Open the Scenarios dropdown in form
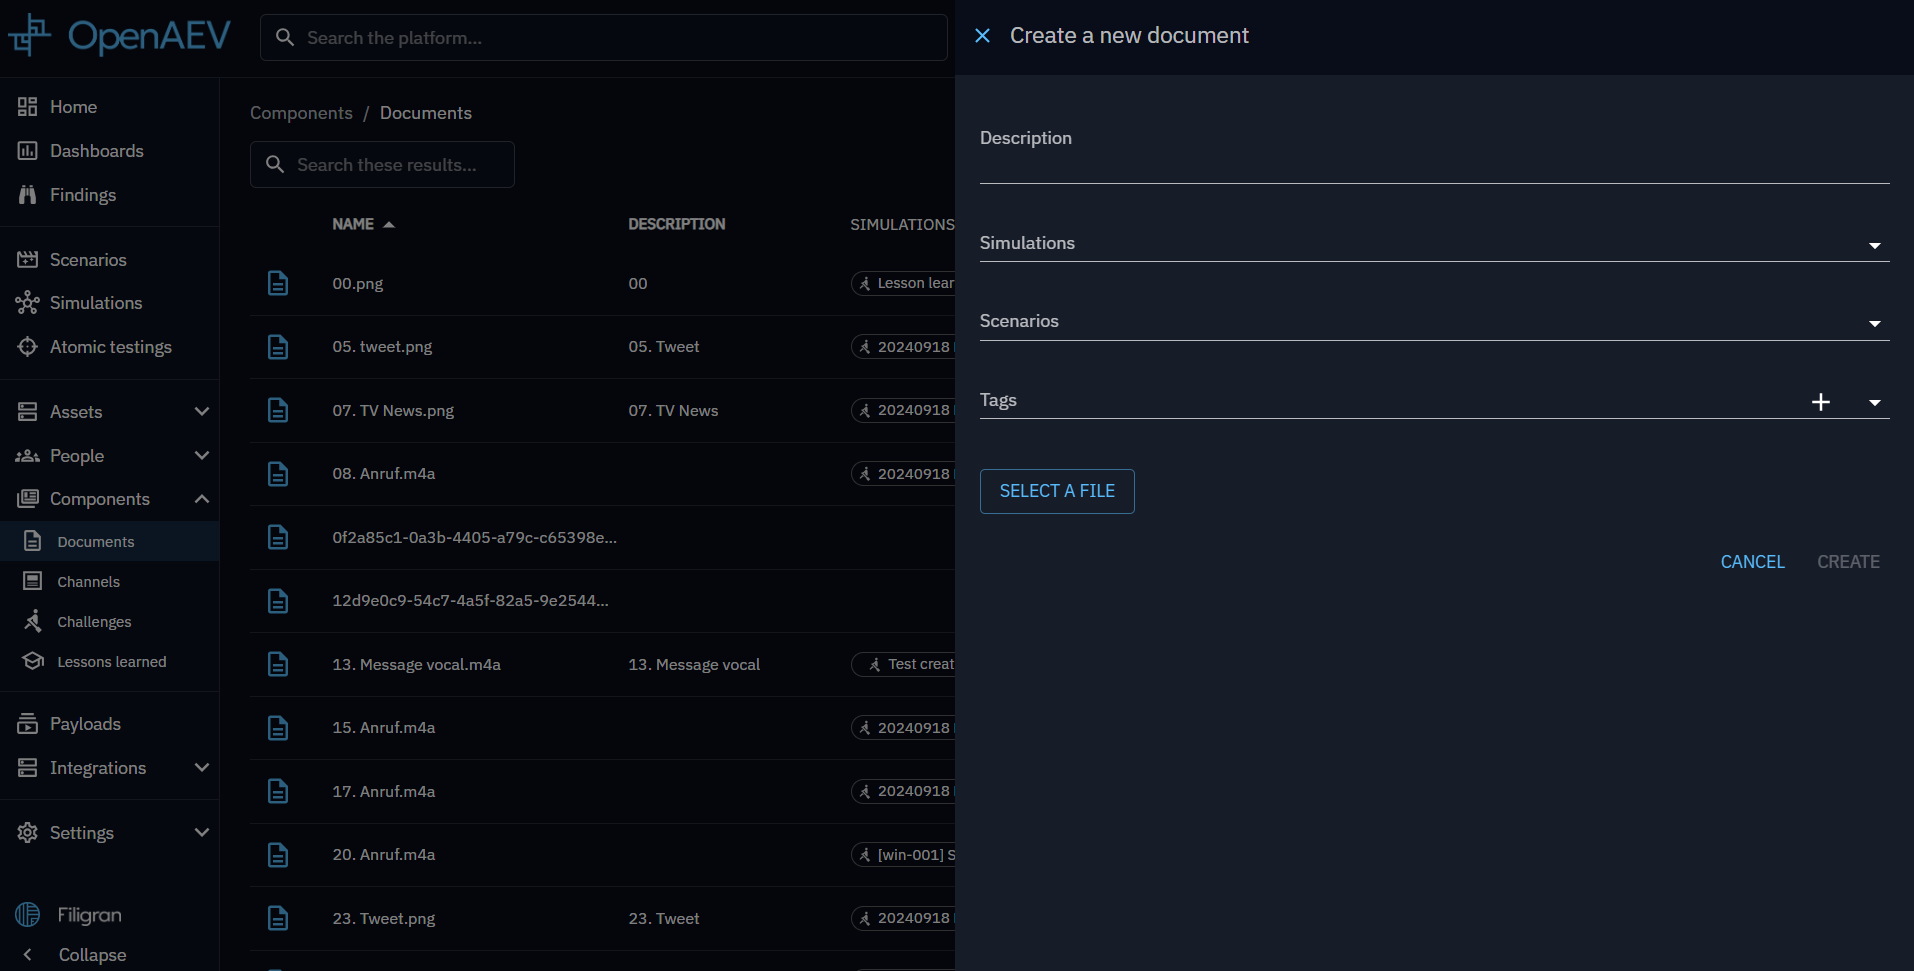Screen dimensions: 1914x971 pos(1874,324)
